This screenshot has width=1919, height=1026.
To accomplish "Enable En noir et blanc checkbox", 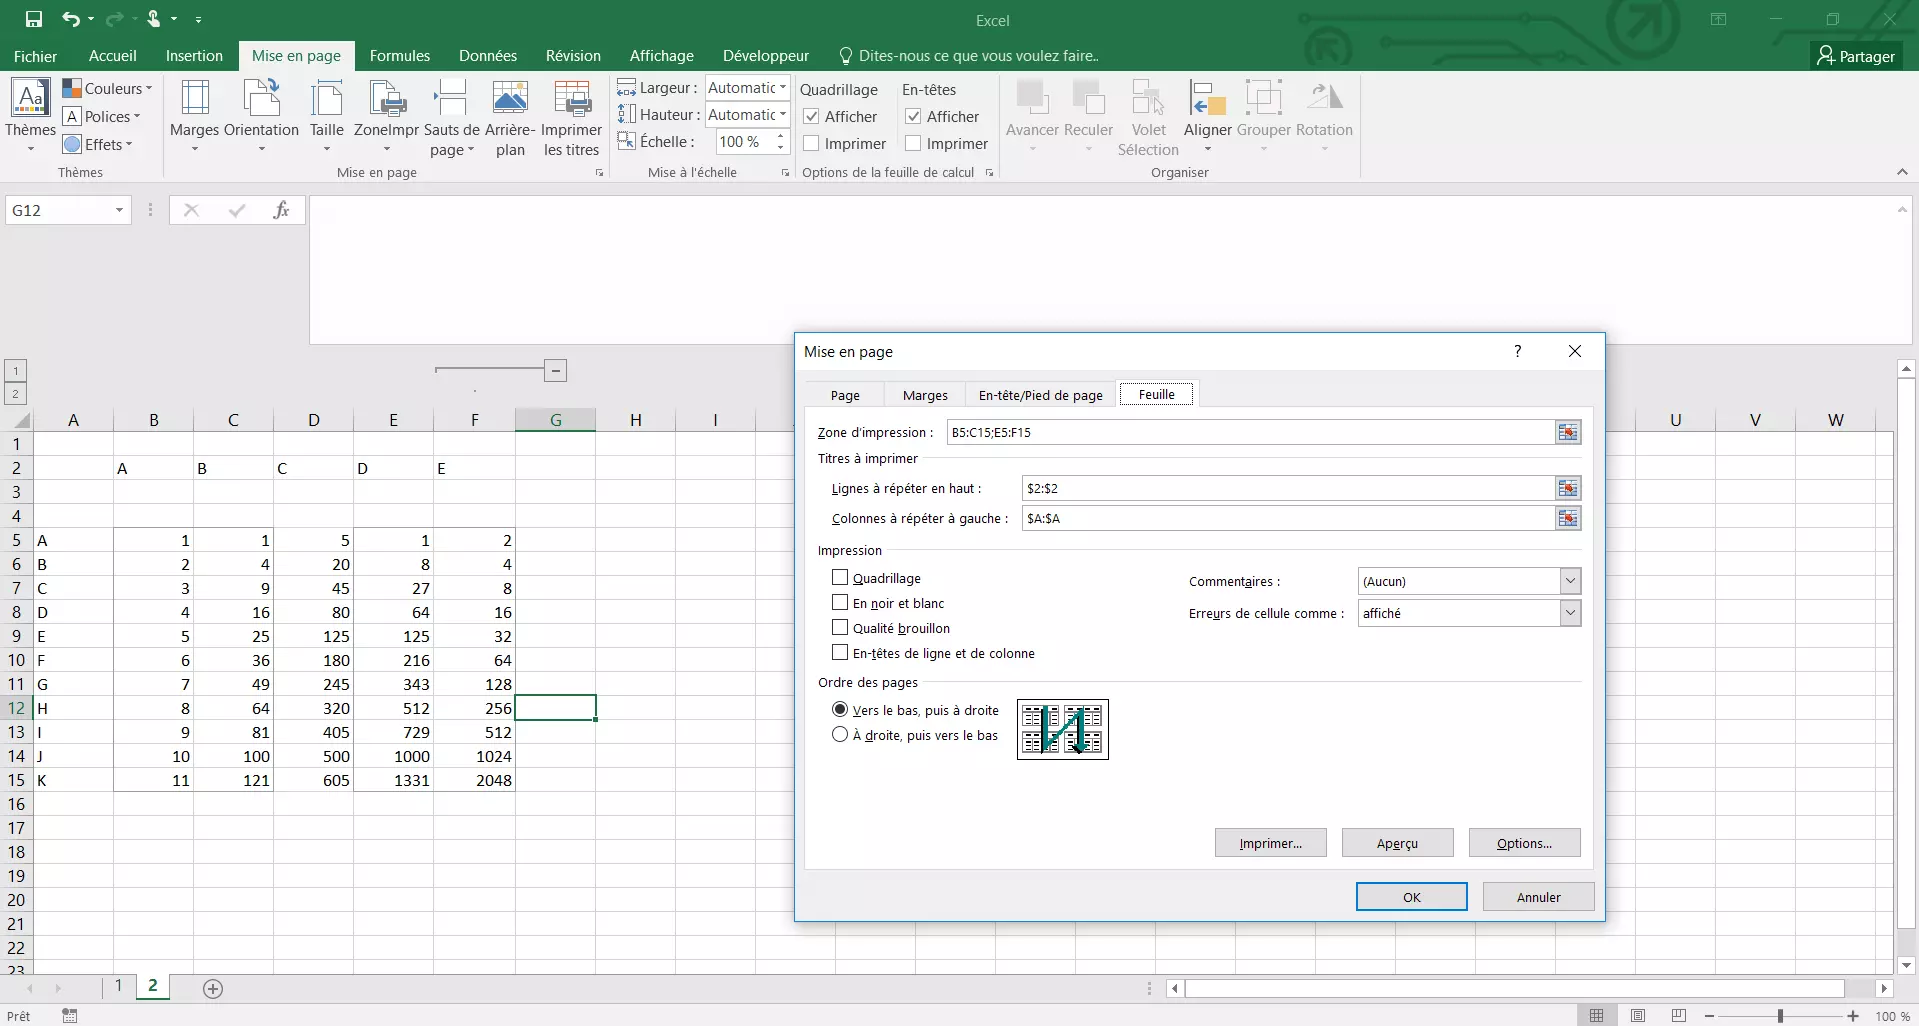I will (x=840, y=603).
